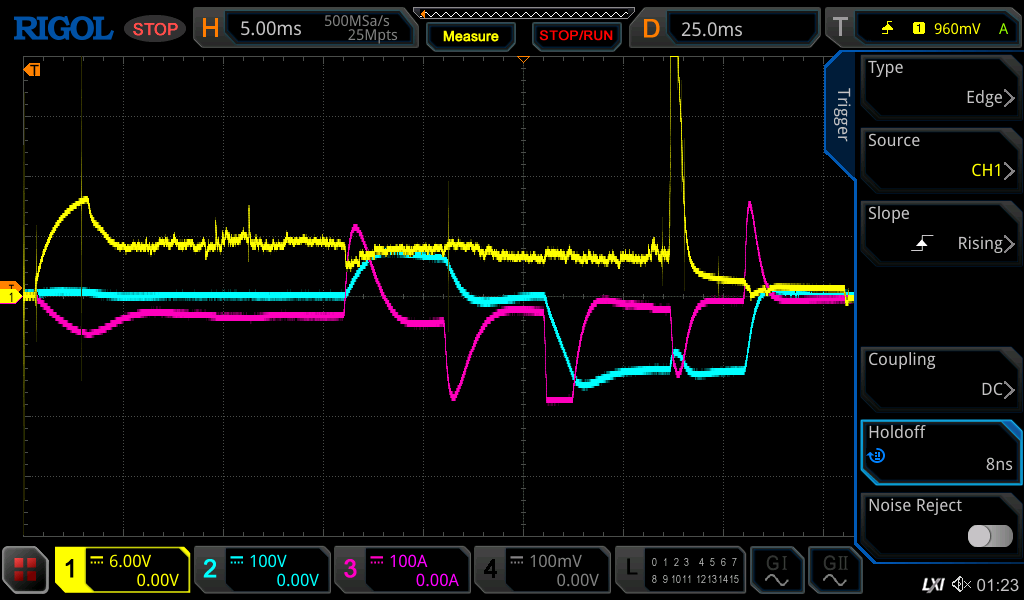
Task: Open the Slope Rising selector
Action: [x=940, y=230]
